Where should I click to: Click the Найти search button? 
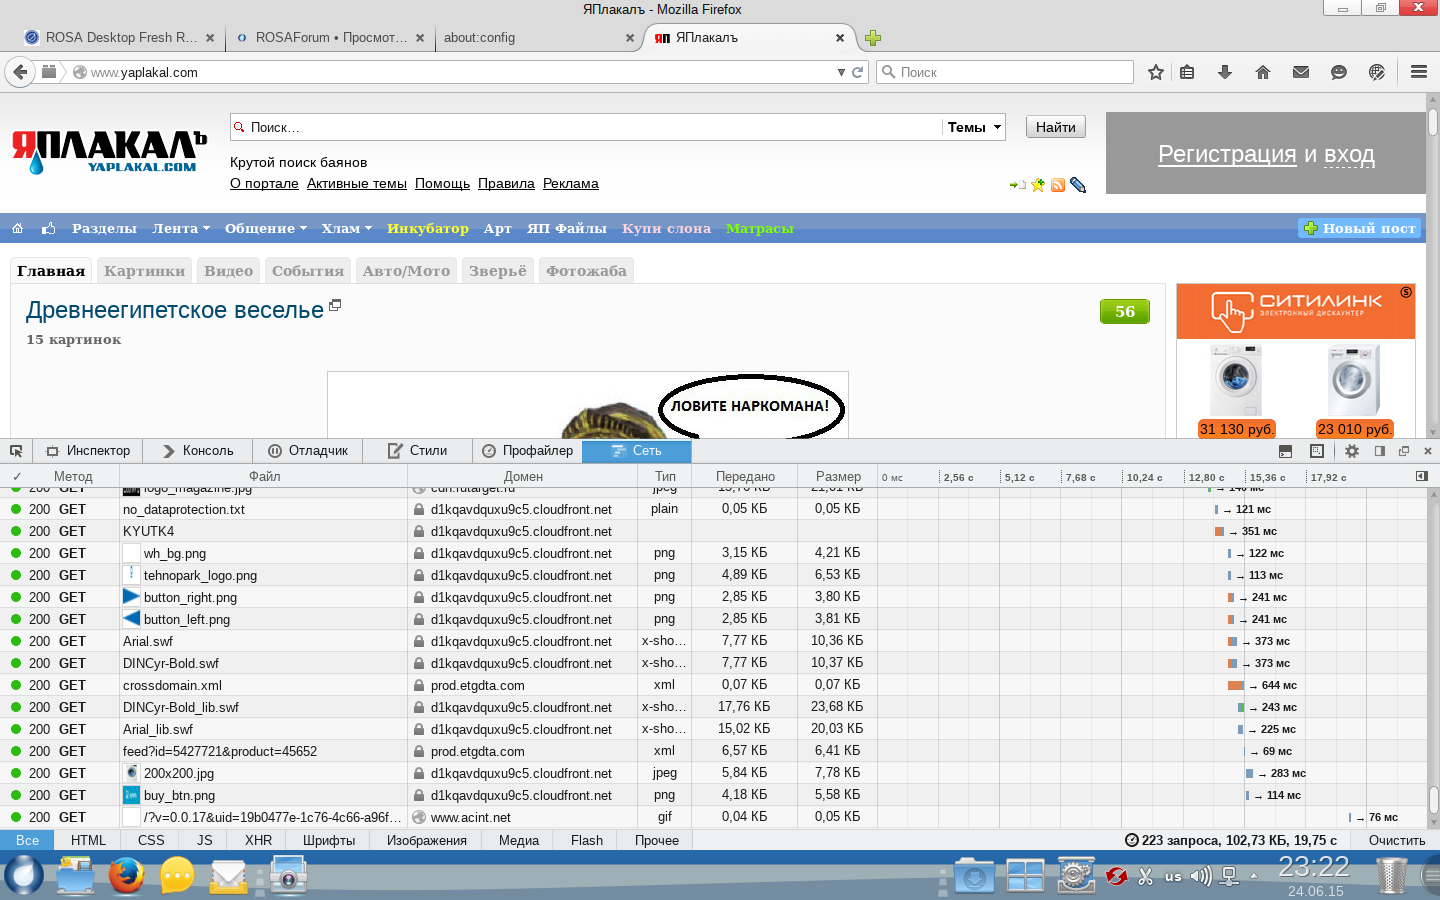pos(1055,127)
